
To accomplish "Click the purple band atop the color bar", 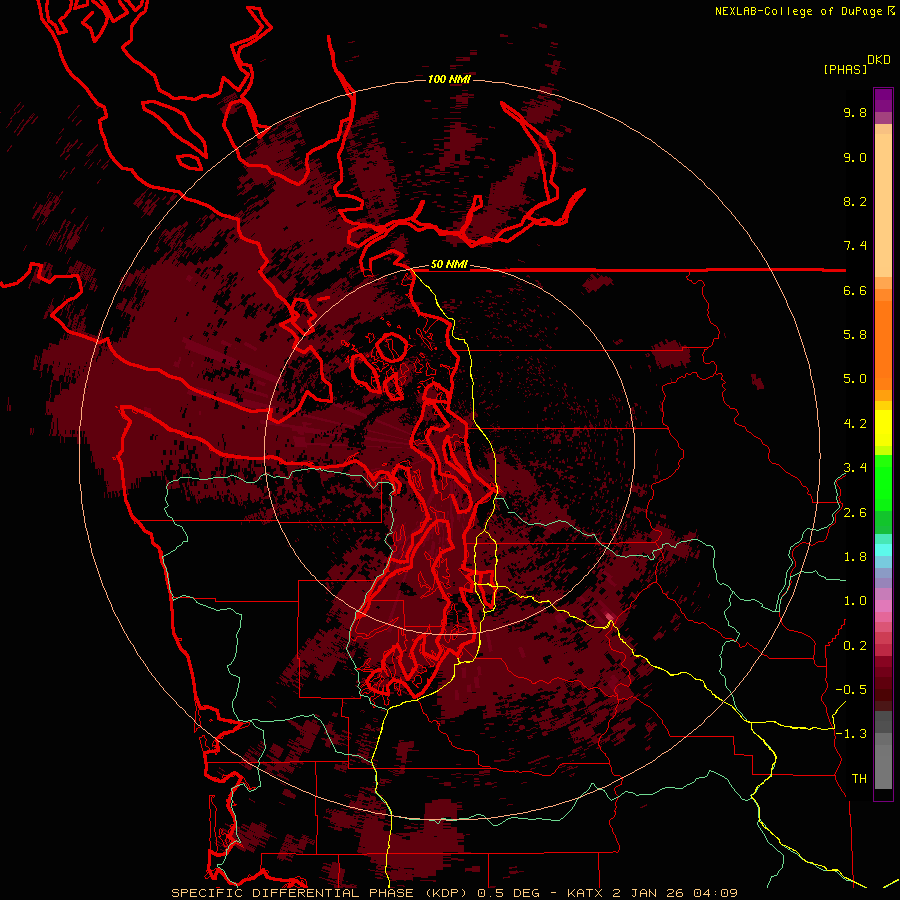I will pos(883,100).
